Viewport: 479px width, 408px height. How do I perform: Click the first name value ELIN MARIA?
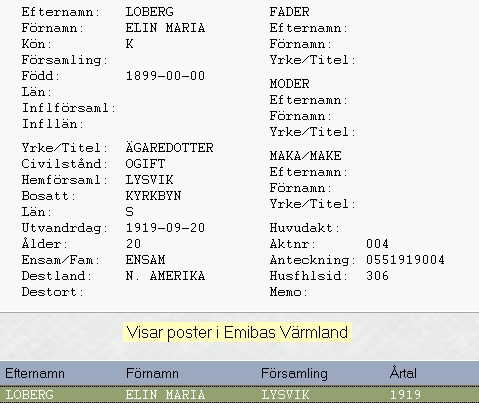point(165,28)
